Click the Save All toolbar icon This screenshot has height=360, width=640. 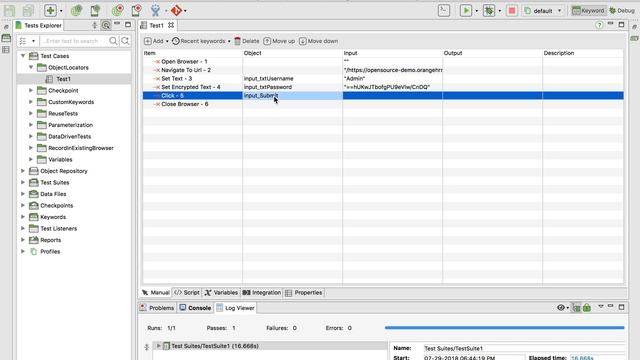tap(28, 11)
